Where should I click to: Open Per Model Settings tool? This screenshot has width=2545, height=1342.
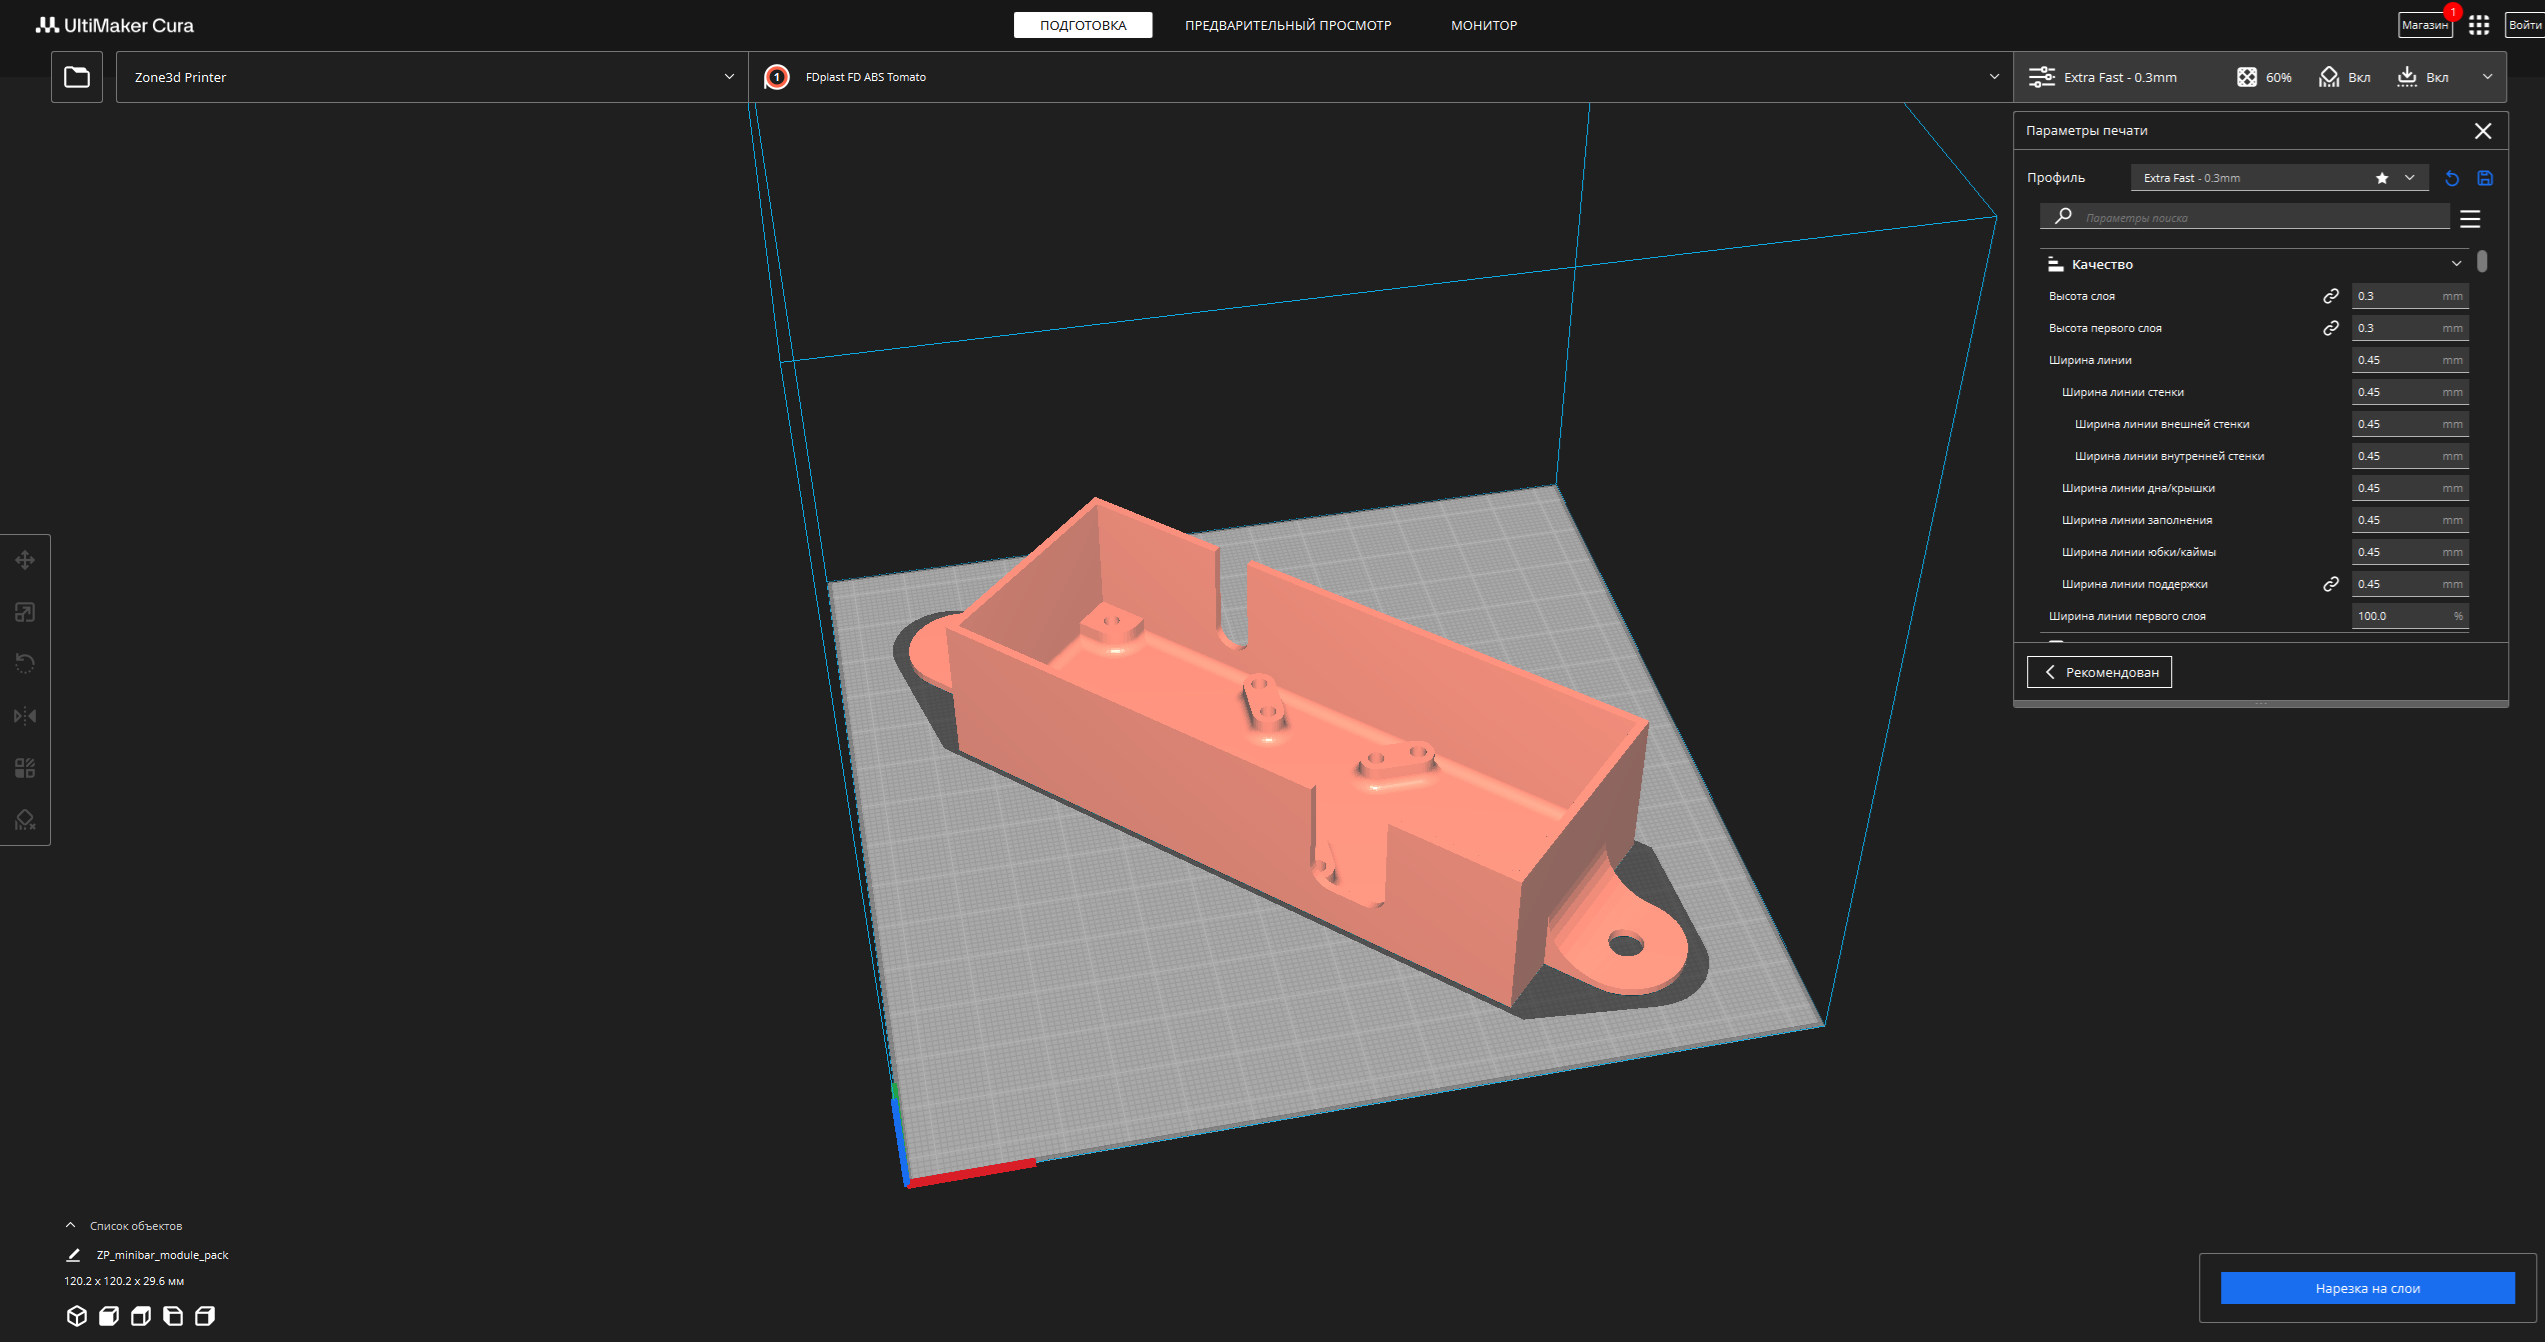click(x=25, y=768)
